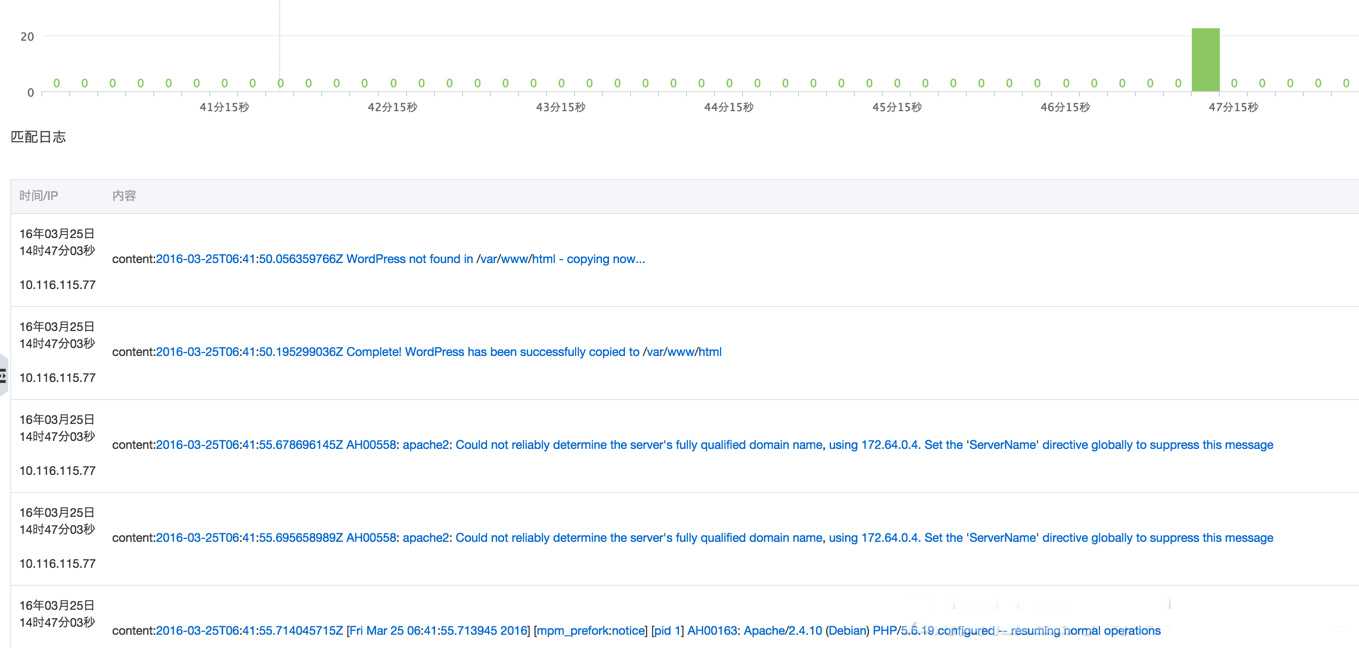This screenshot has height=648, width=1359.
Task: Open the 'WordPress not found' log entry
Action: (x=400, y=259)
